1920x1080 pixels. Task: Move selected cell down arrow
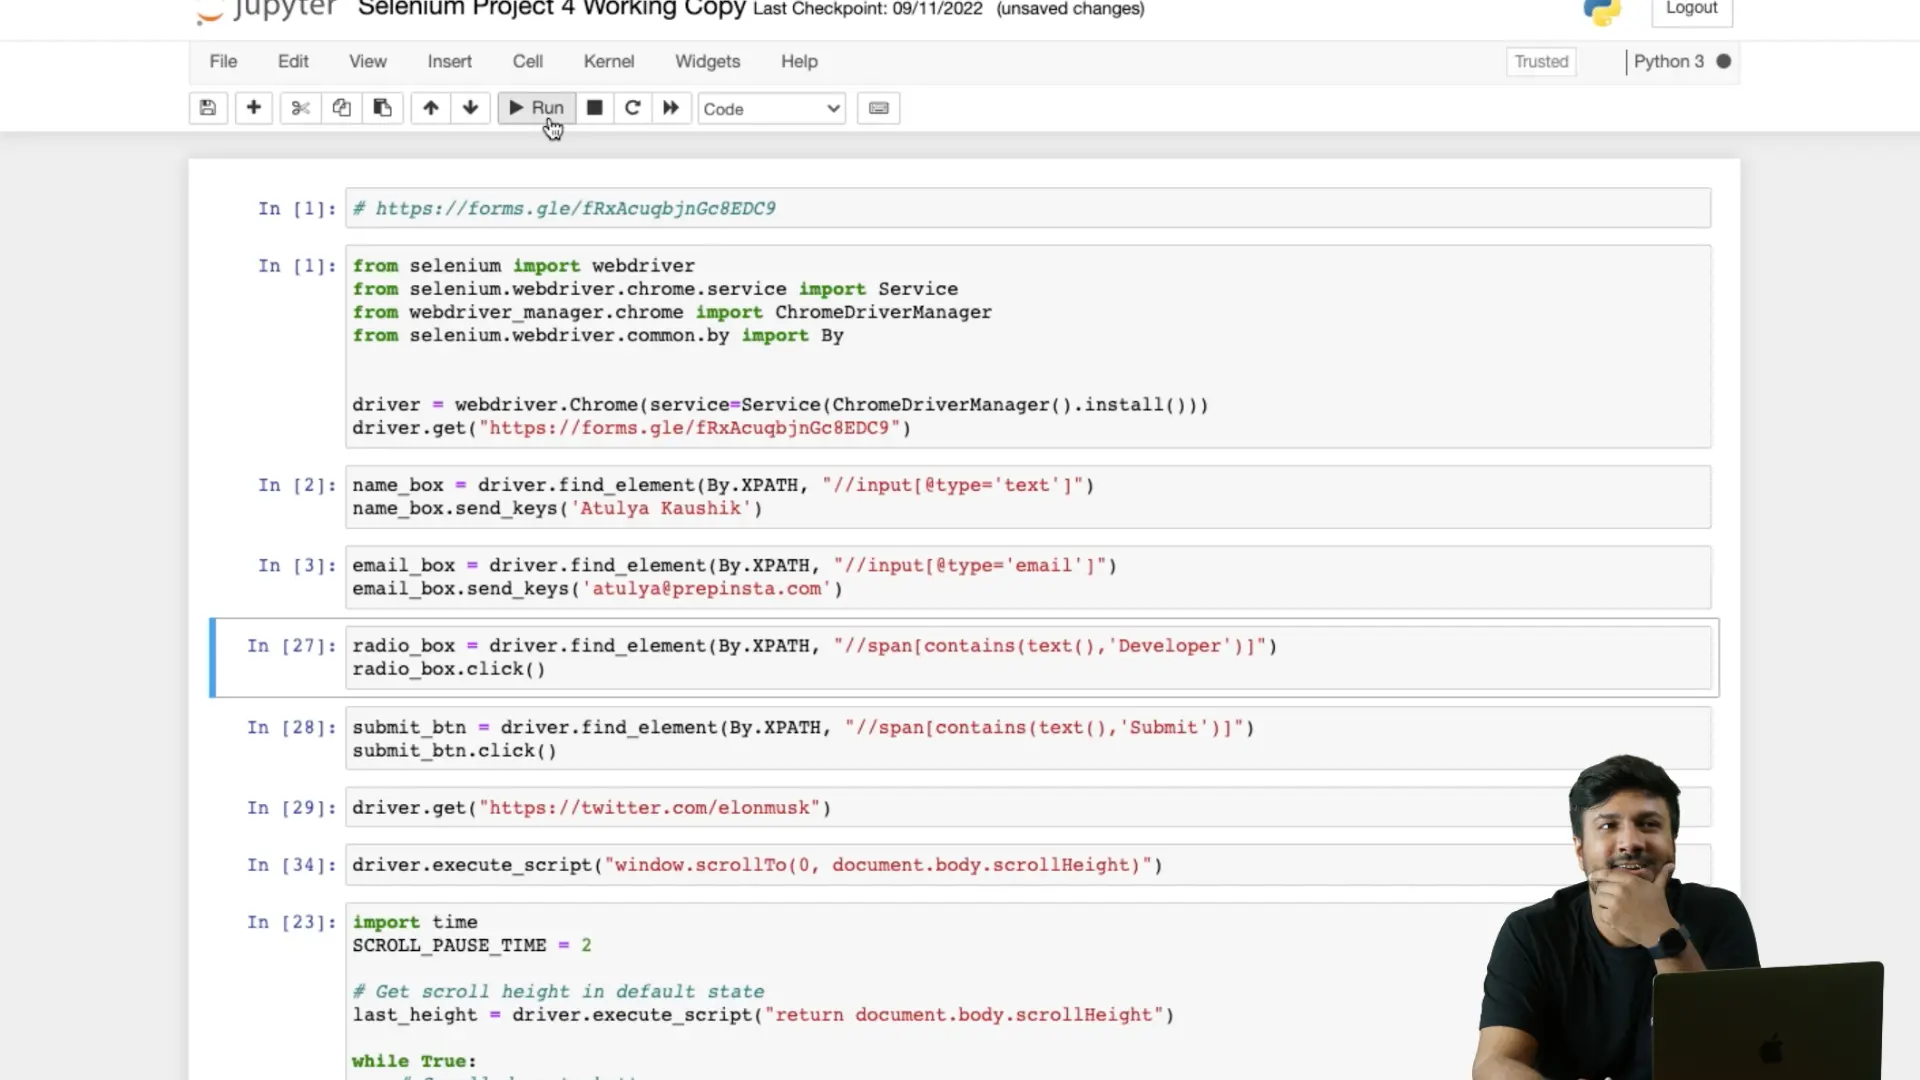point(470,108)
